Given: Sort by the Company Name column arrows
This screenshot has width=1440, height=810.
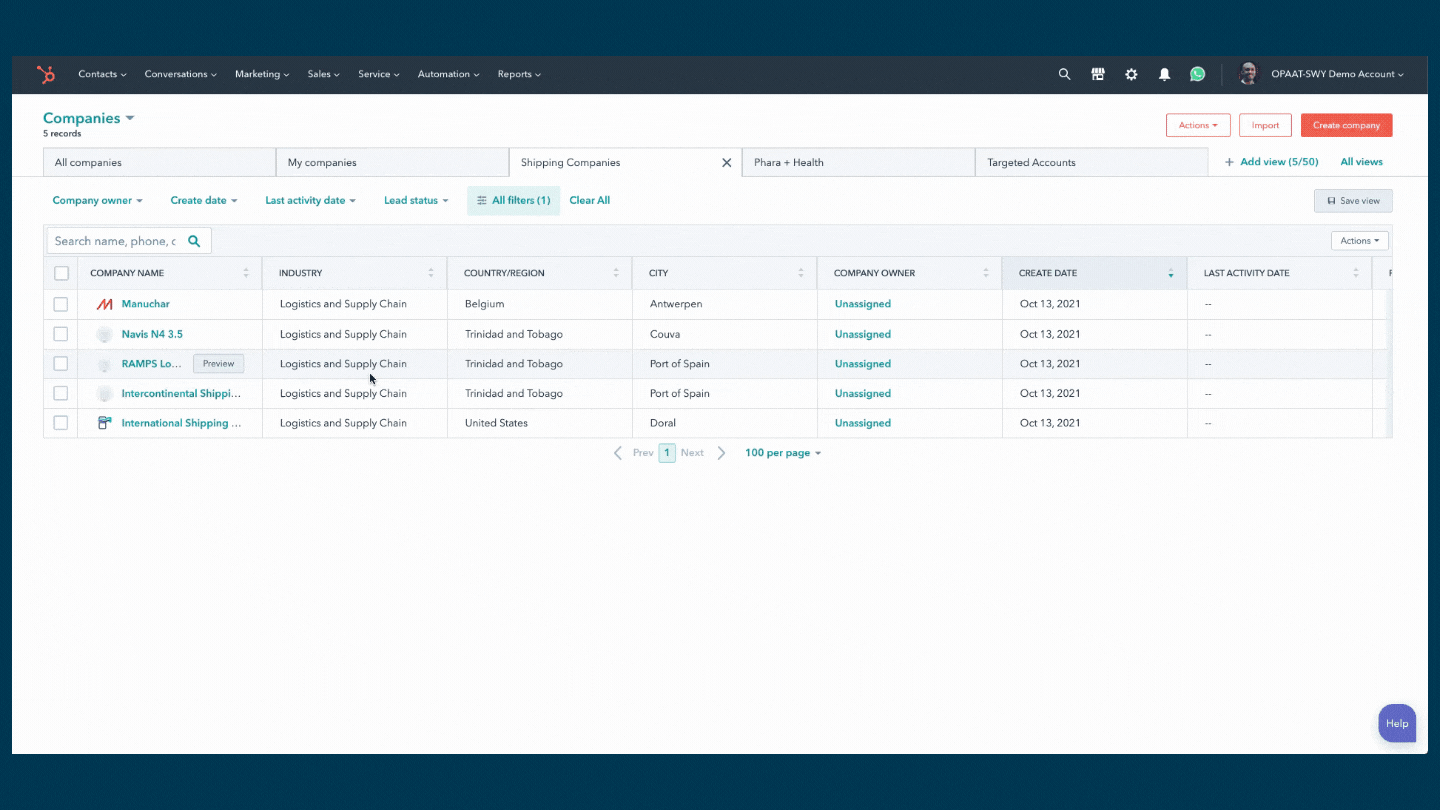Looking at the screenshot, I should coord(246,273).
